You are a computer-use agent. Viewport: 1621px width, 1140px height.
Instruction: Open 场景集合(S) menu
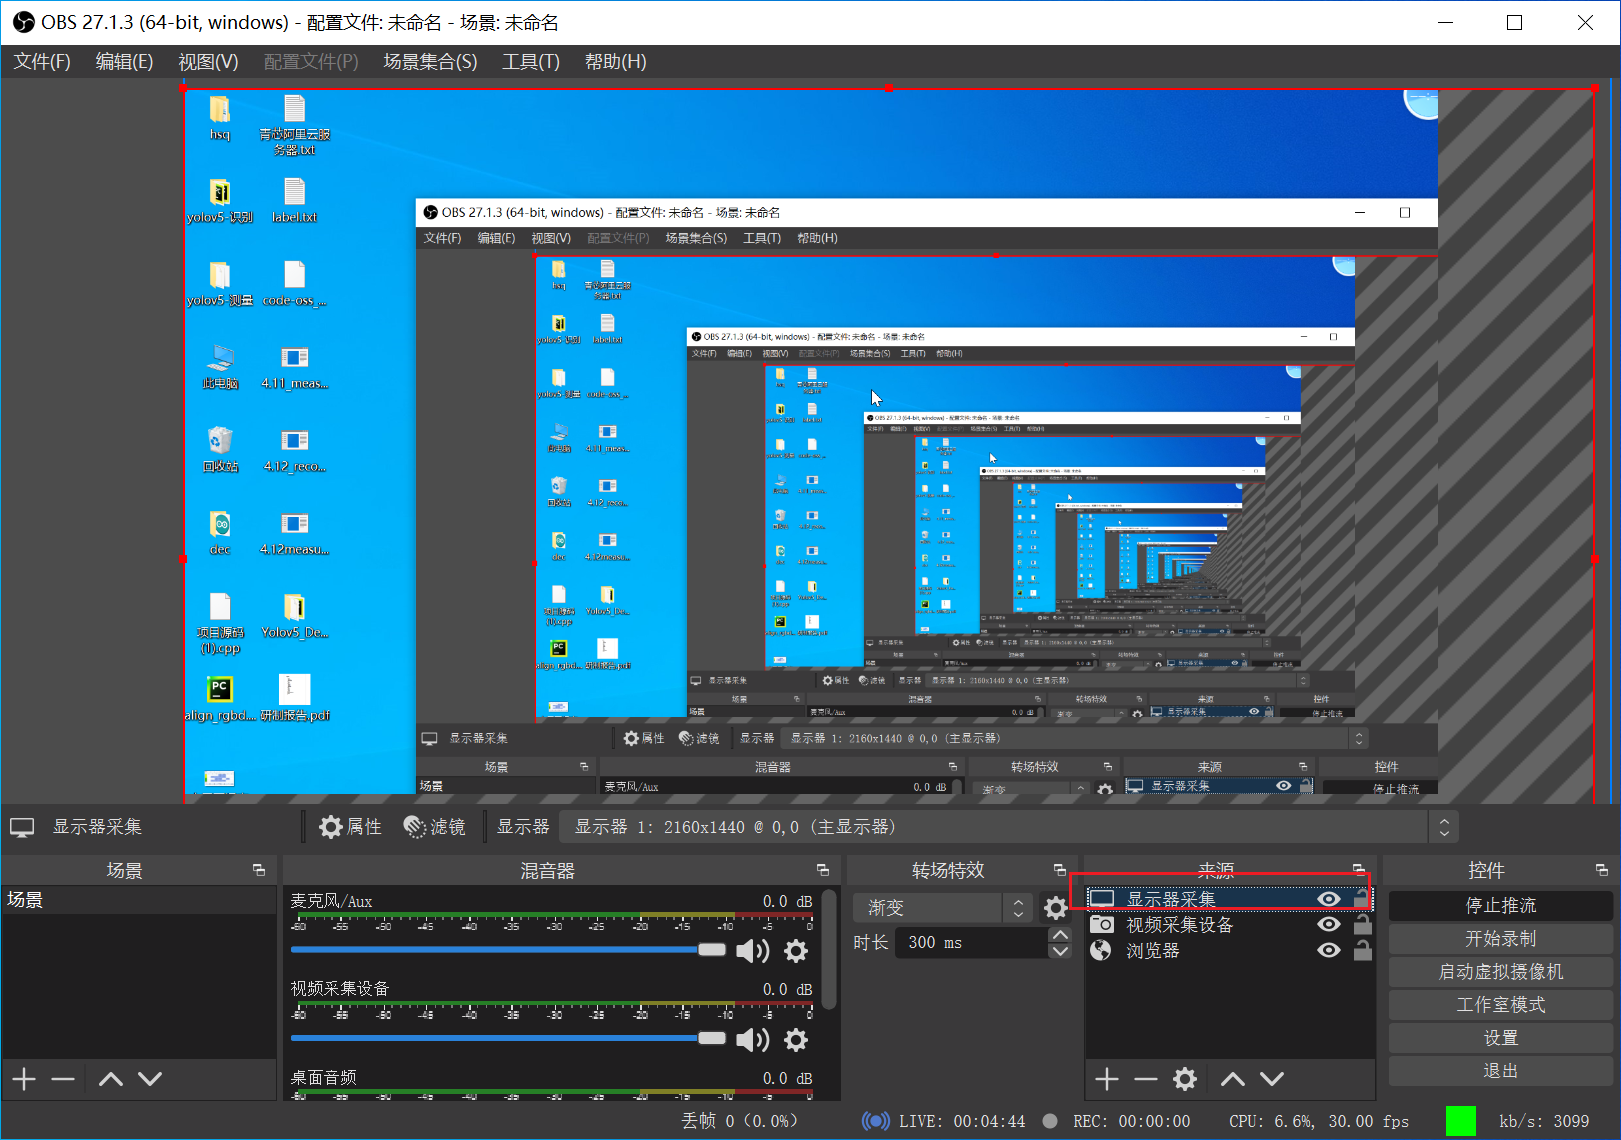tap(430, 62)
